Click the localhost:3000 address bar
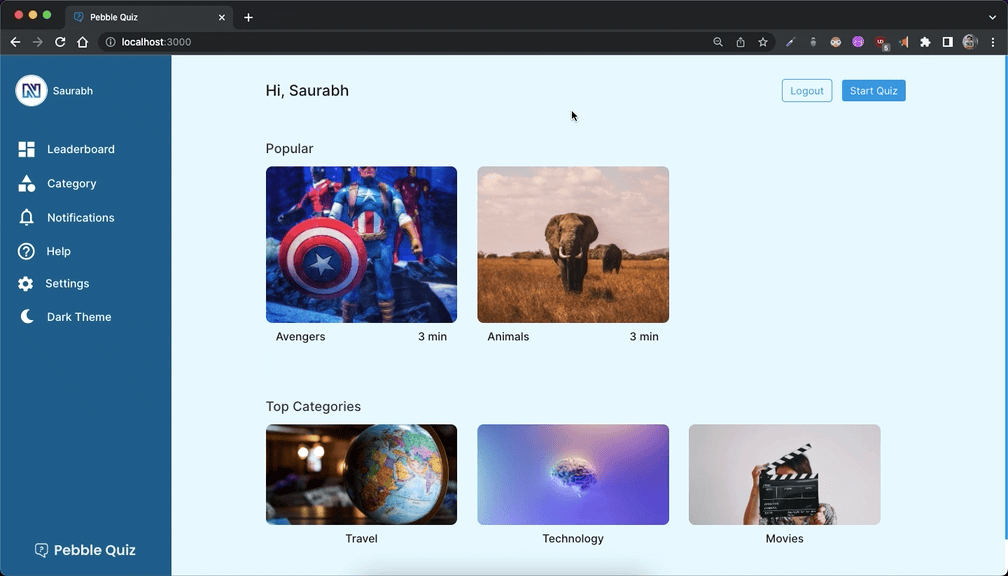This screenshot has height=576, width=1008. 400,42
